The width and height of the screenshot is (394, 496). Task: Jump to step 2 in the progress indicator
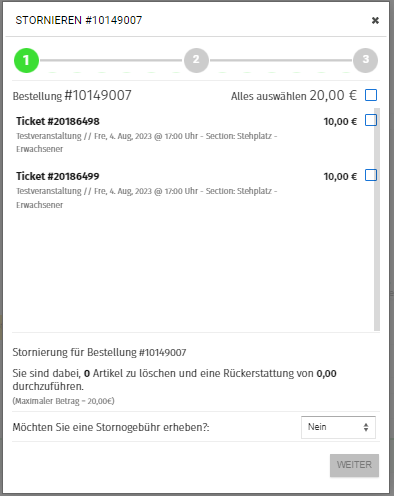coord(196,60)
